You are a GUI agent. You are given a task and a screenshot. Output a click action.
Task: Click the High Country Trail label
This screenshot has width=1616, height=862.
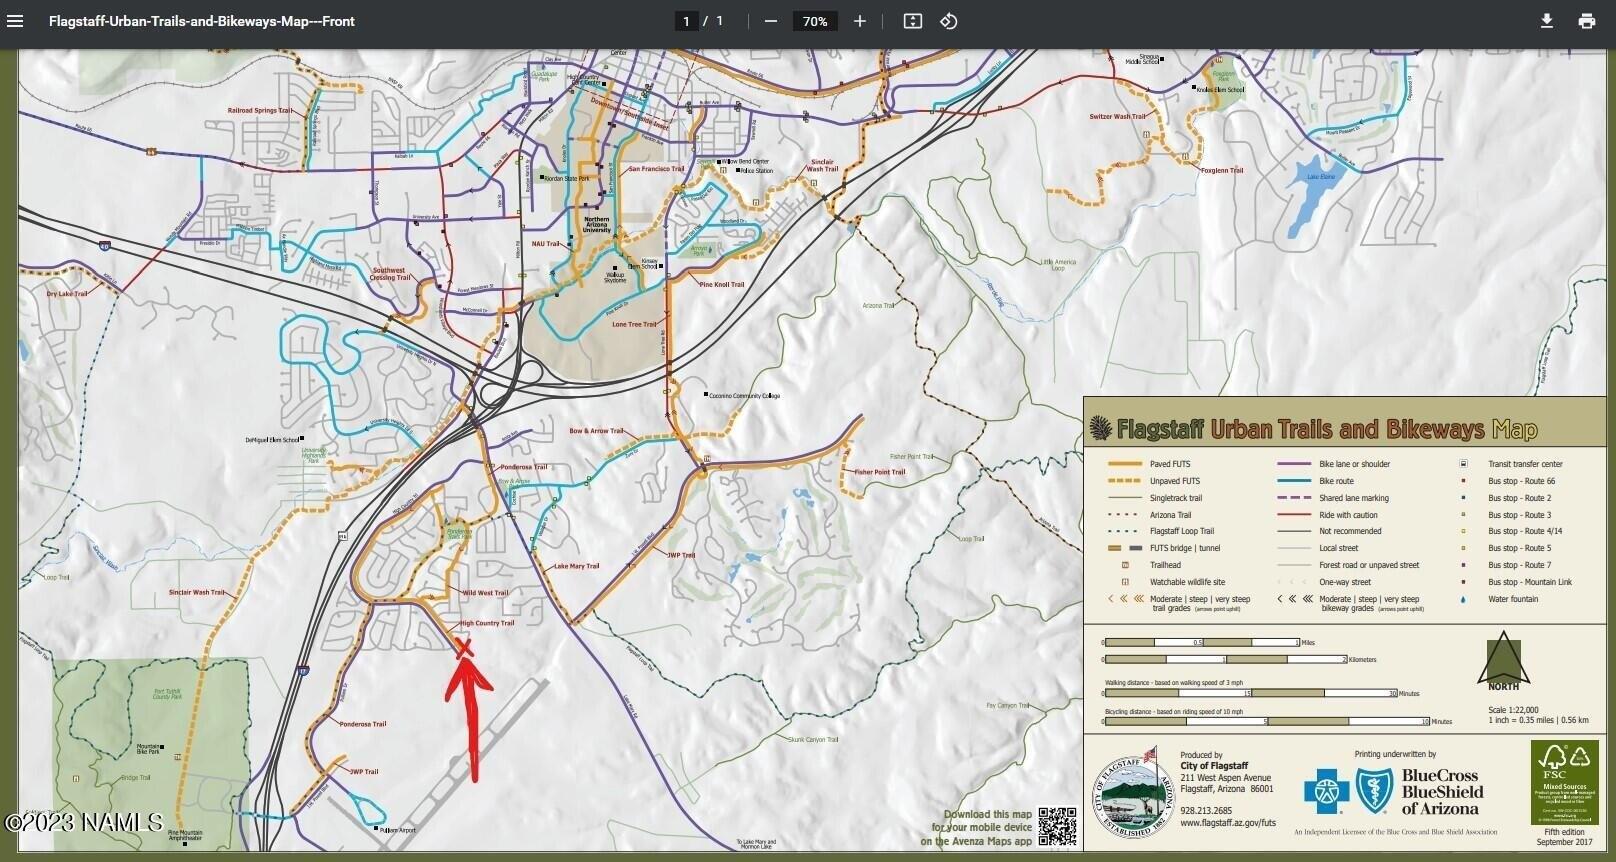pos(487,623)
